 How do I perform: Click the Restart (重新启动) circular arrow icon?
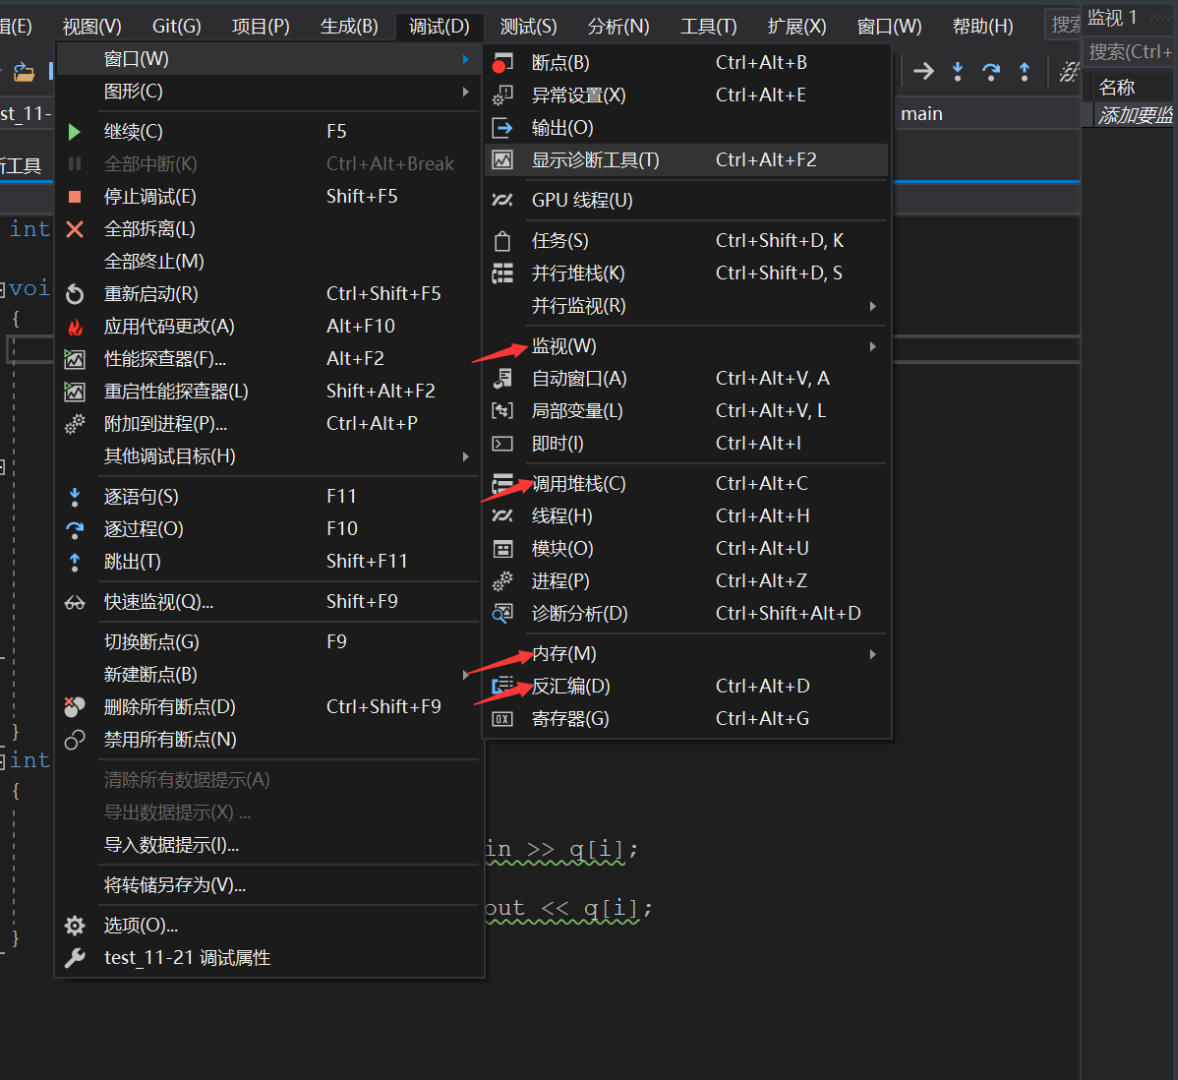click(x=74, y=294)
